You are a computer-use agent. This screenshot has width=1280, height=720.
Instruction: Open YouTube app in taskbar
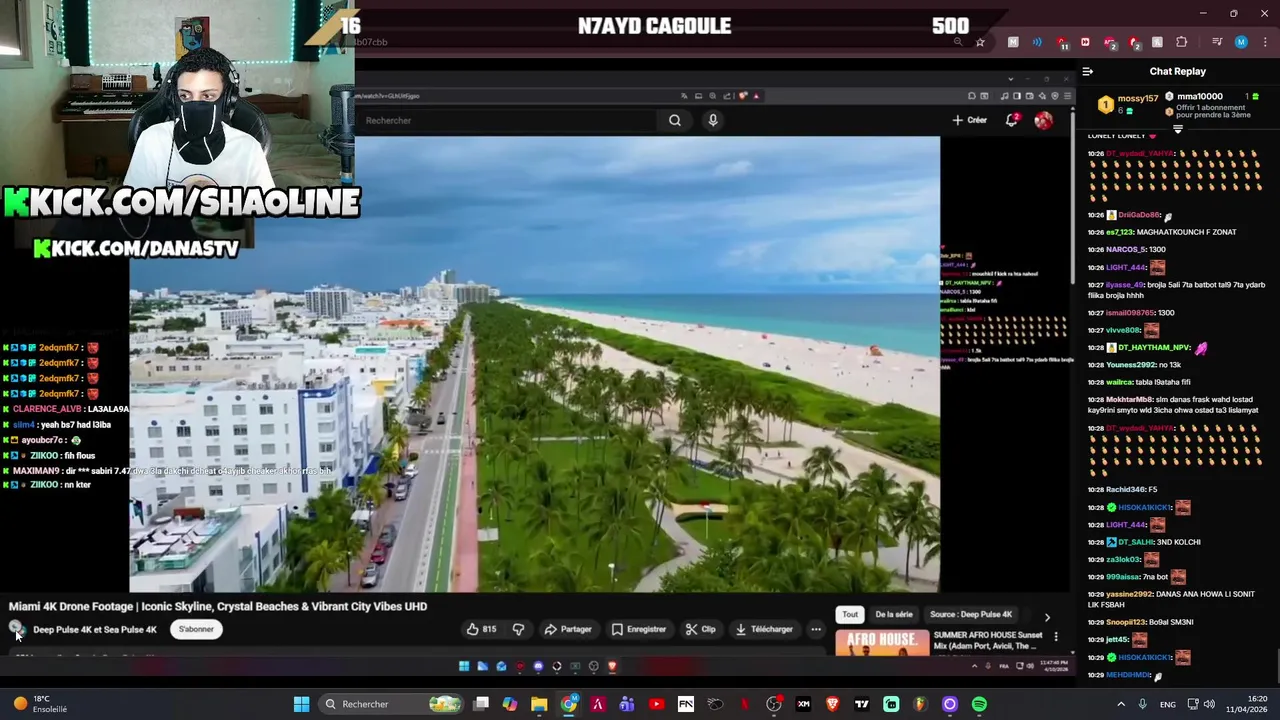(x=656, y=704)
